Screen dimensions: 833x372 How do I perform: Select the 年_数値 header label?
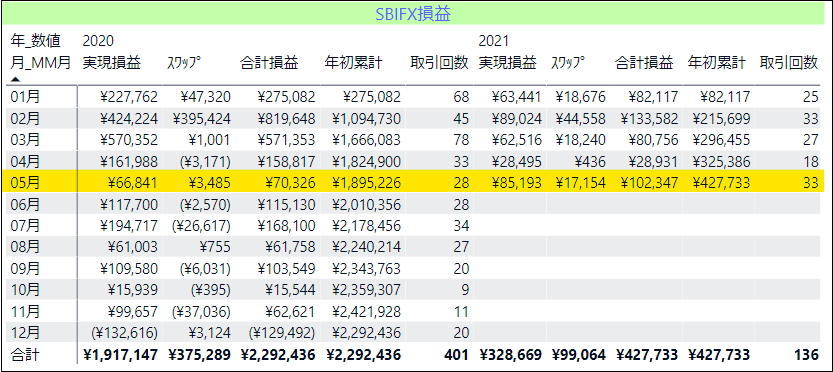click(36, 41)
